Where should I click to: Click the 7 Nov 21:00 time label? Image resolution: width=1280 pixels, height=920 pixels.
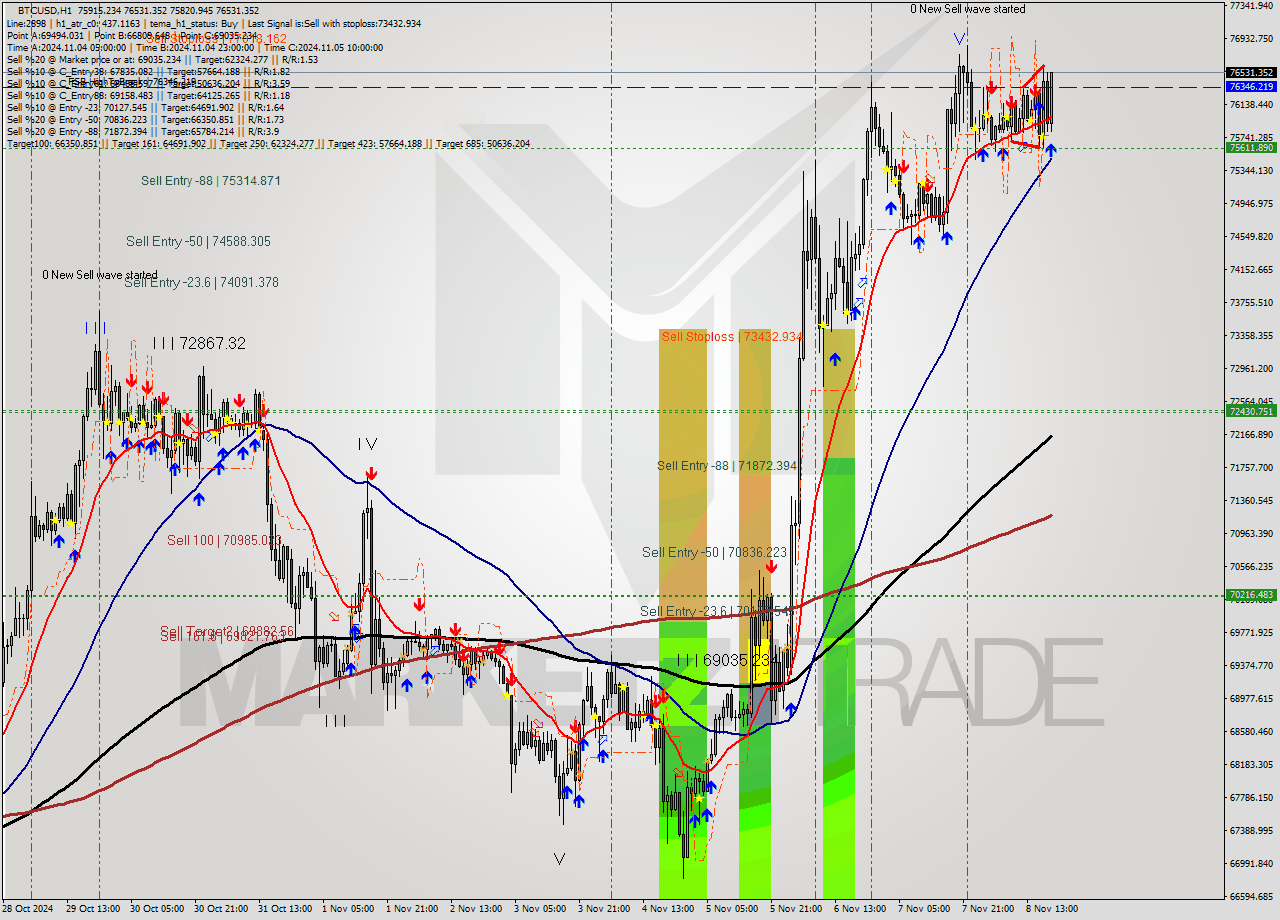click(x=989, y=909)
